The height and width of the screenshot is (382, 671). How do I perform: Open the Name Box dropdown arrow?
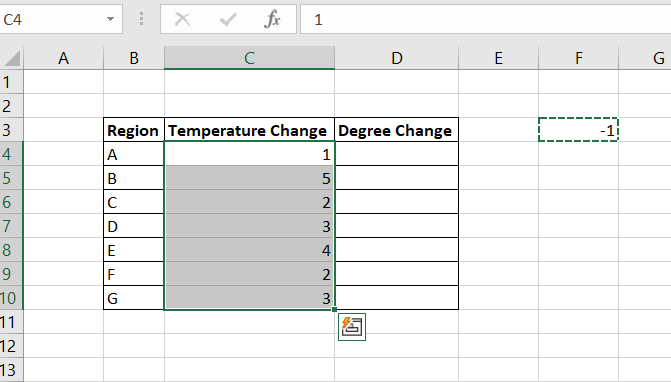pos(110,19)
